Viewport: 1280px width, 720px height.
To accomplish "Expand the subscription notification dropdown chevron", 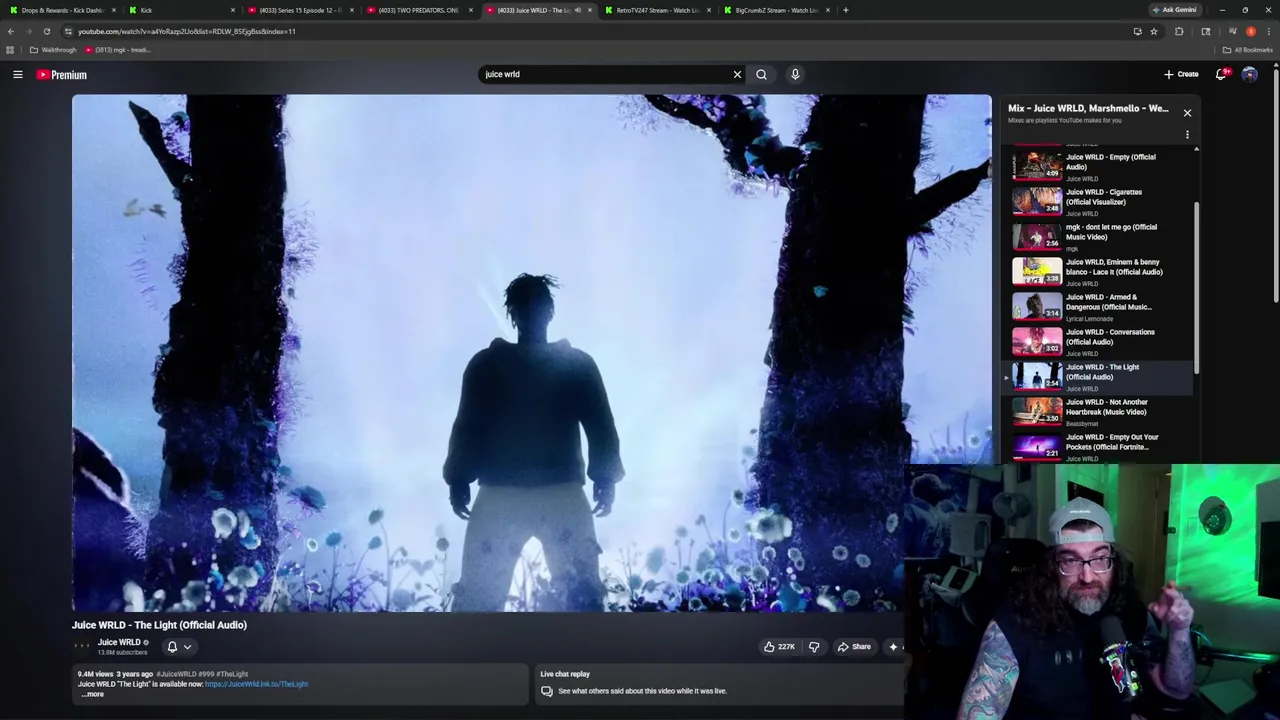I will tap(187, 647).
